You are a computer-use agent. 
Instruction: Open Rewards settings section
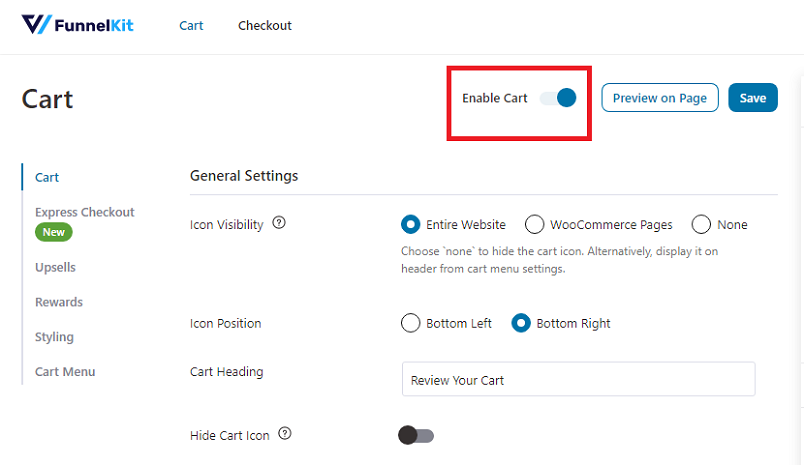[x=59, y=302]
